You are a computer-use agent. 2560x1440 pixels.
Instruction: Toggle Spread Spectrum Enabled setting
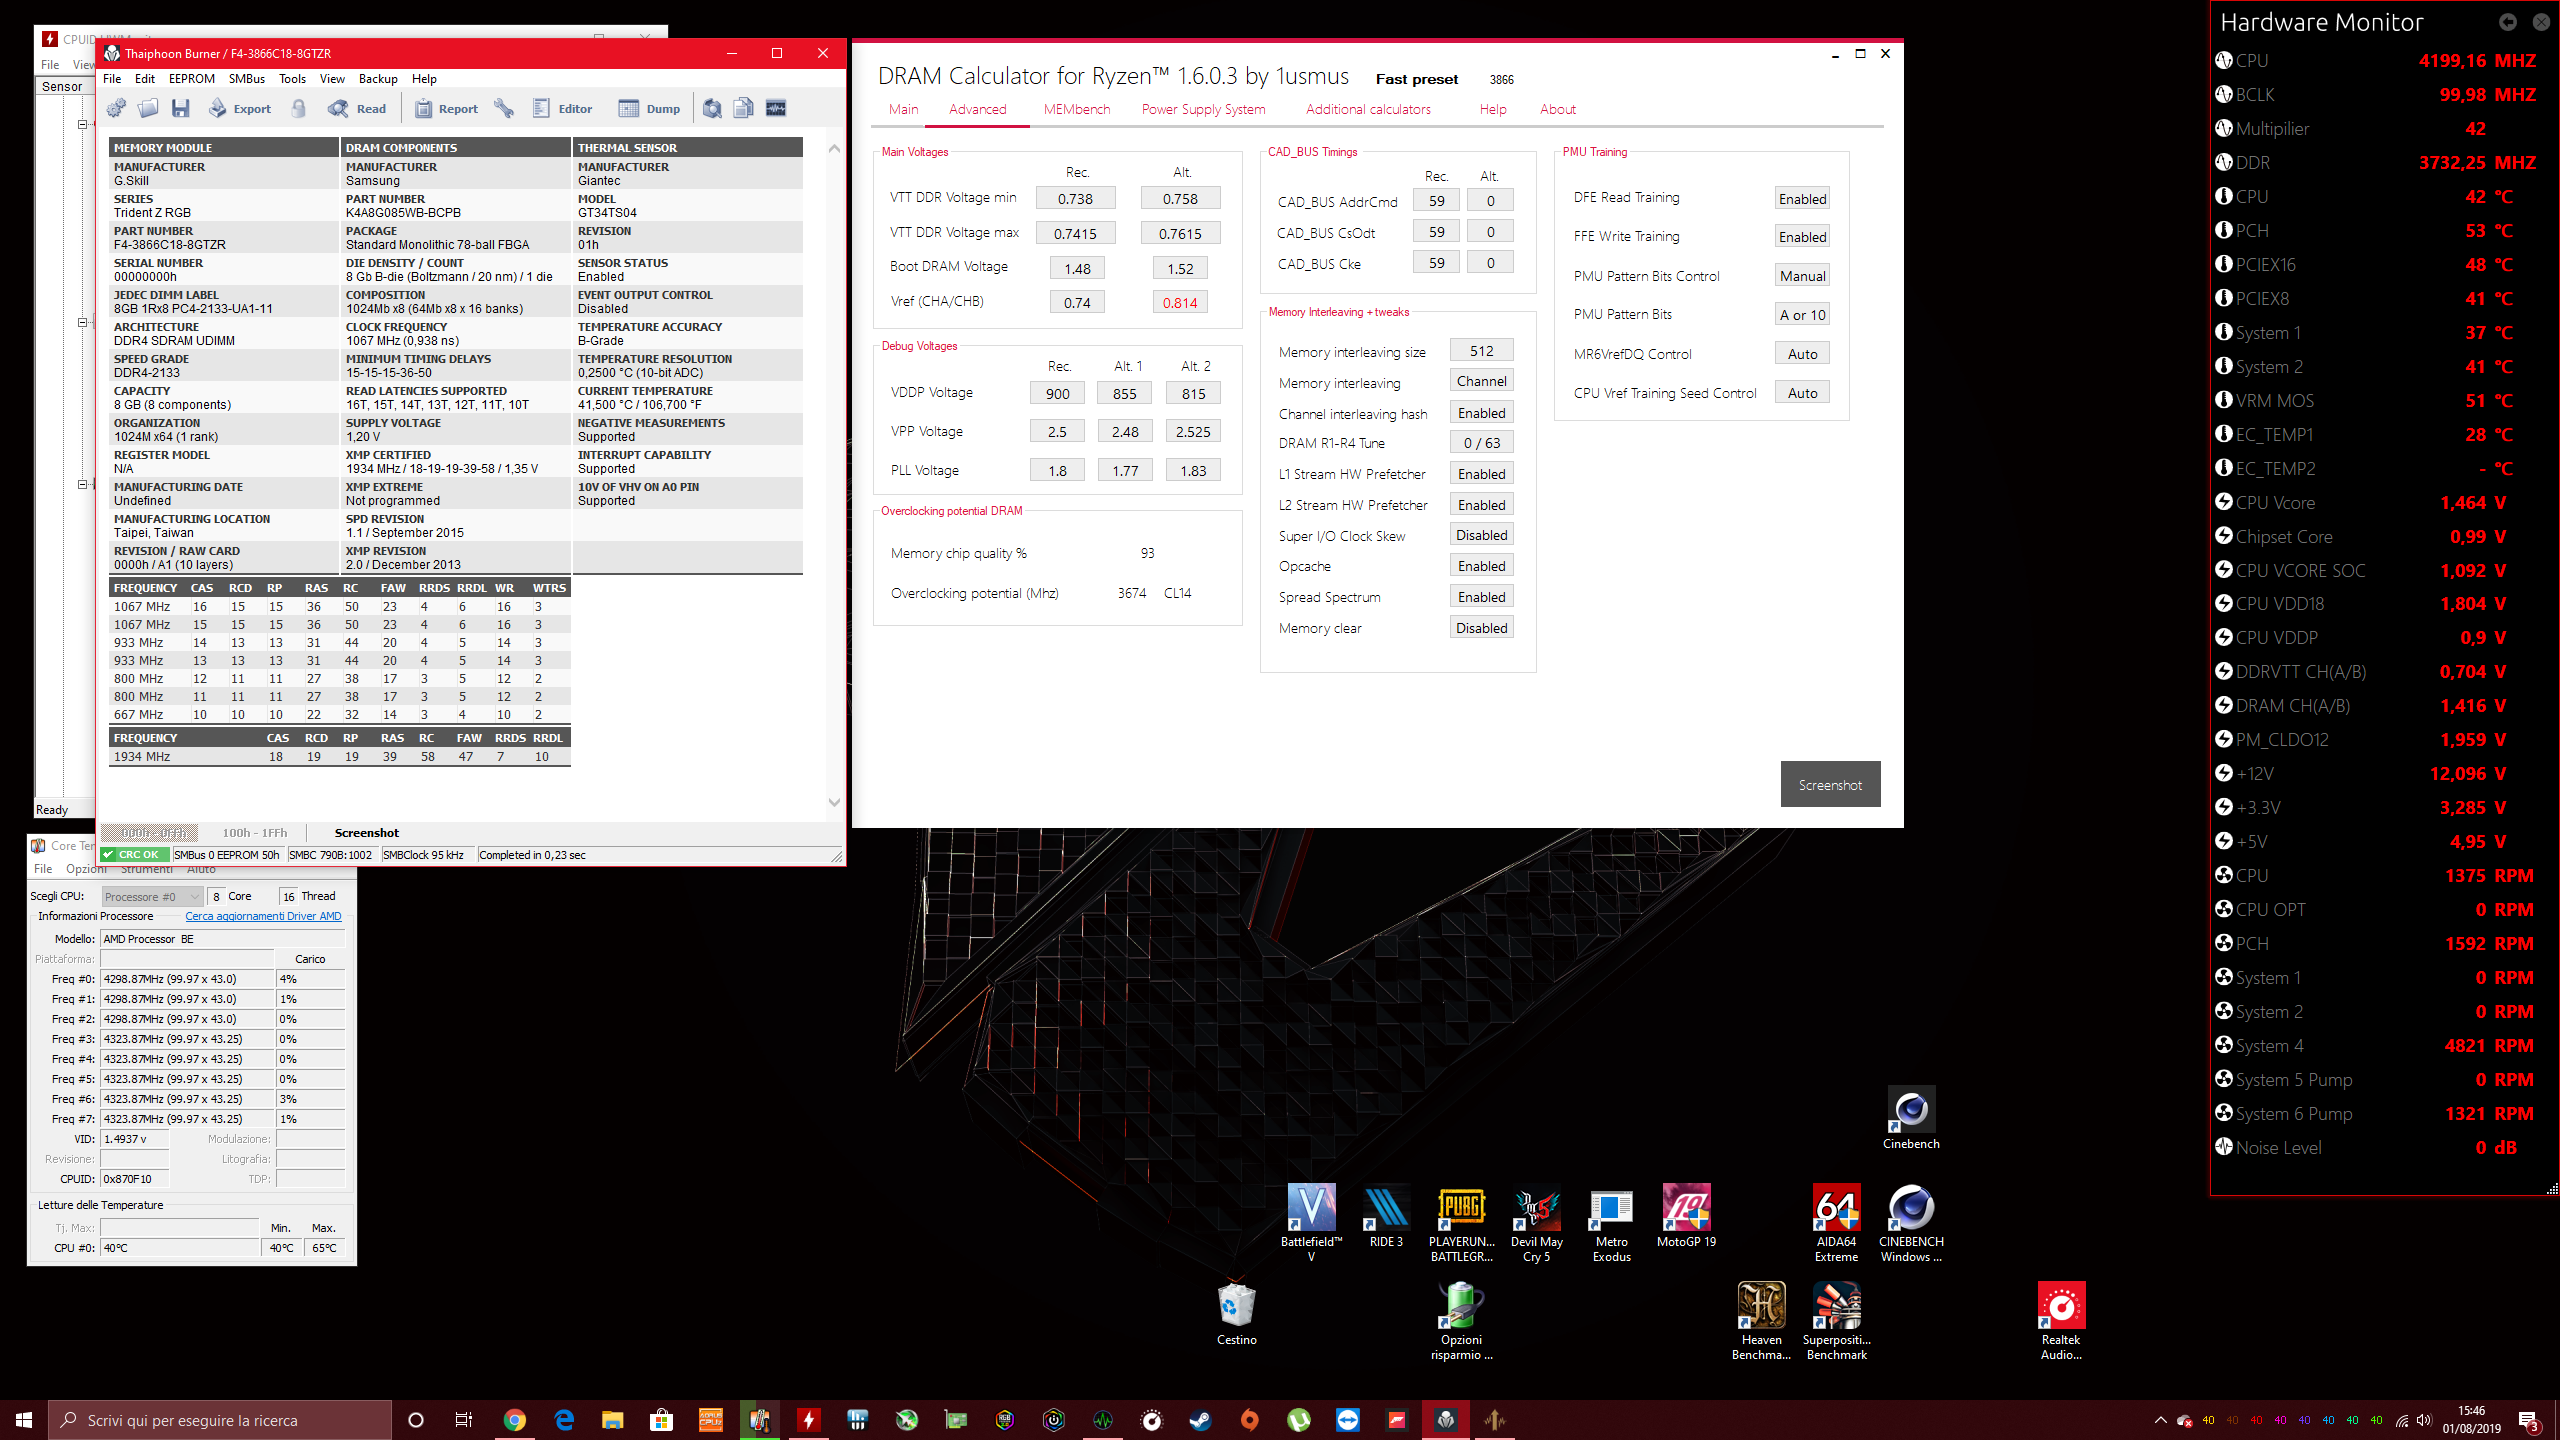(x=1481, y=597)
